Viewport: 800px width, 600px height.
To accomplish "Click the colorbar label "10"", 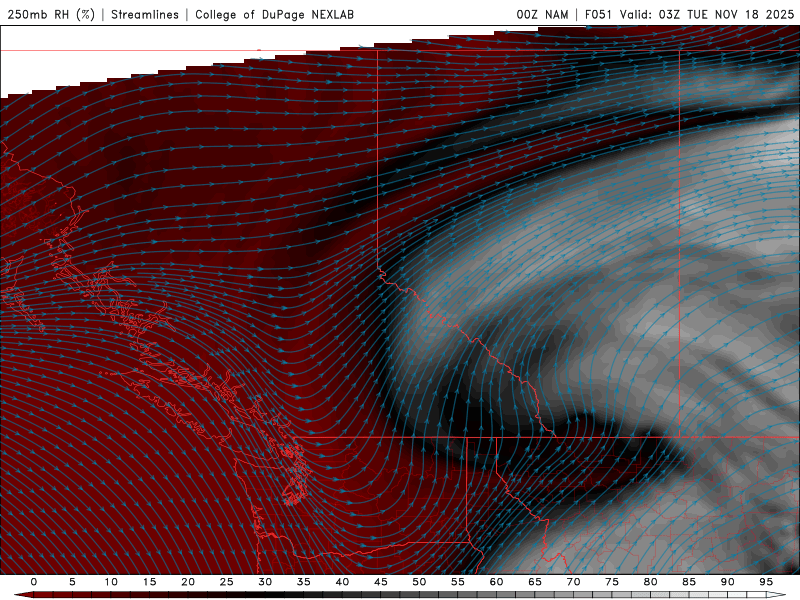I will click(111, 582).
